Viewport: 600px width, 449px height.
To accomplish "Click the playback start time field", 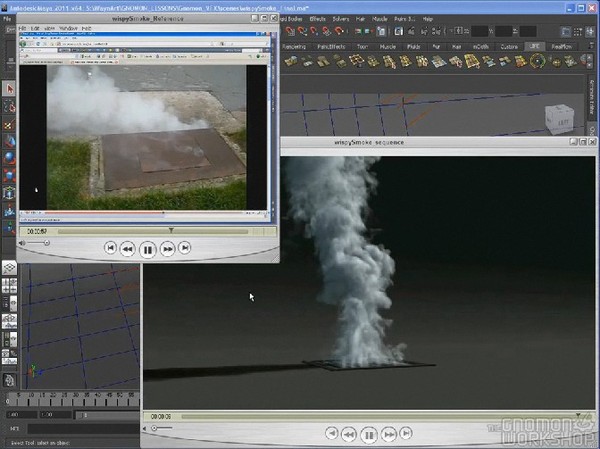I will coord(56,415).
